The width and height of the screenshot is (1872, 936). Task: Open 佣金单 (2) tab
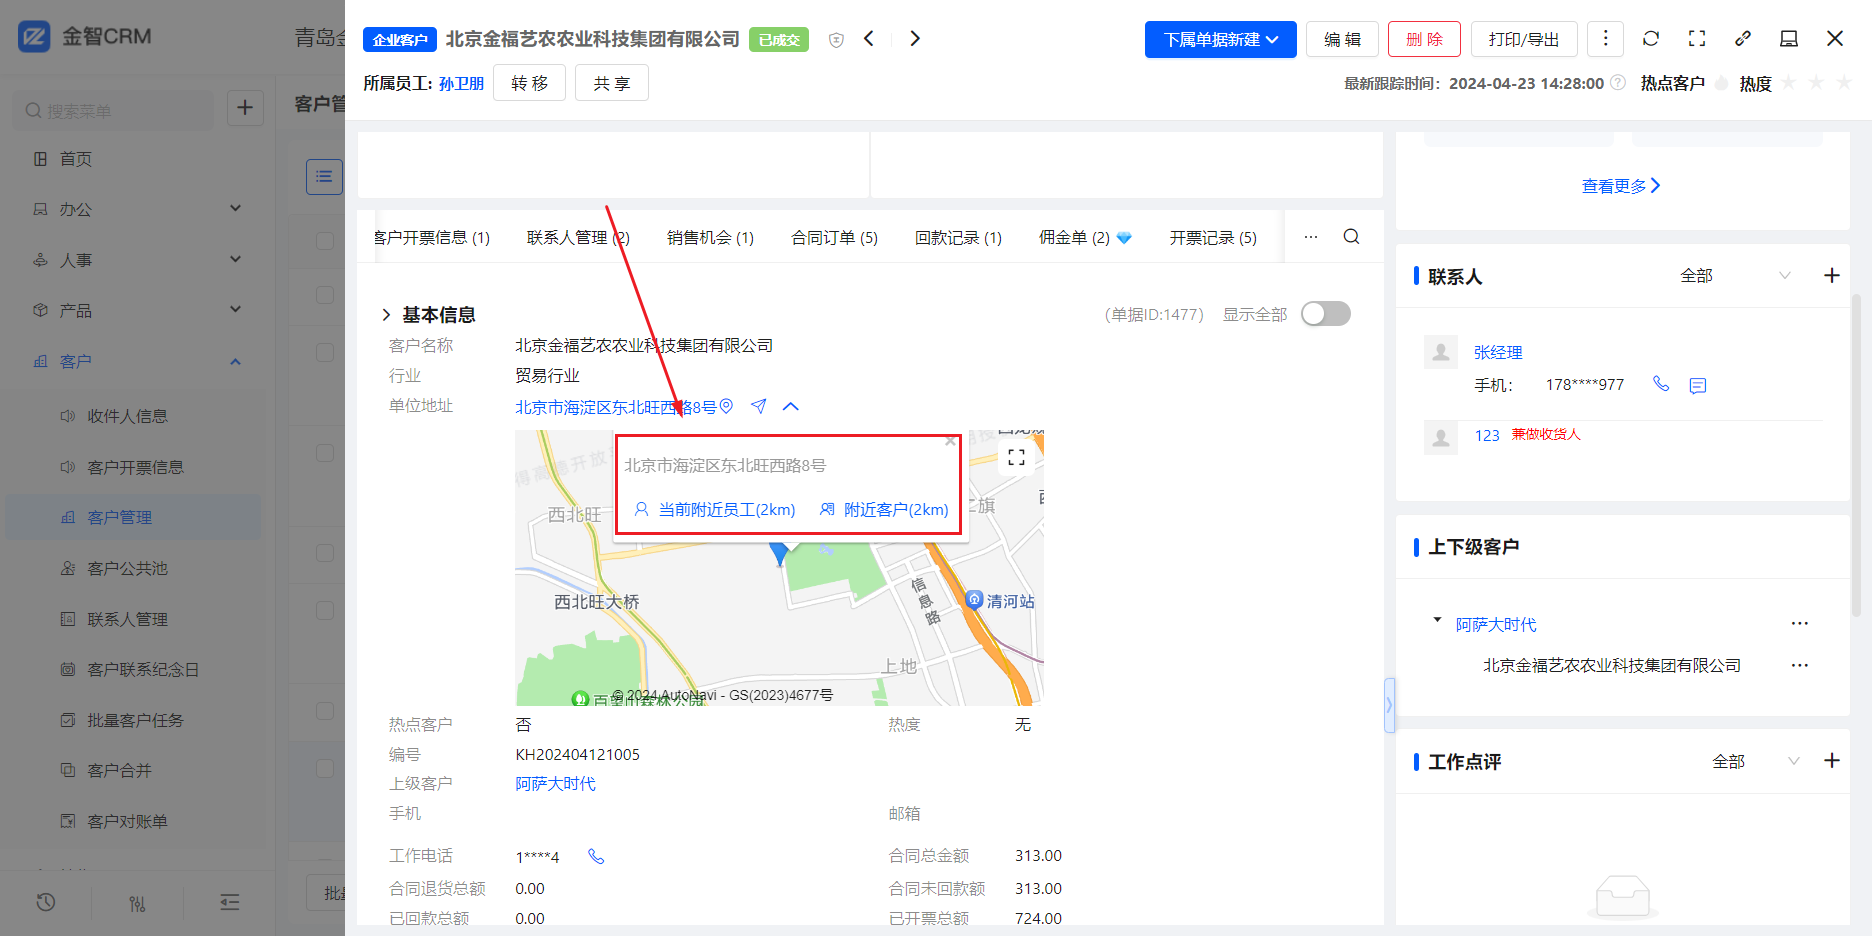pos(1084,237)
